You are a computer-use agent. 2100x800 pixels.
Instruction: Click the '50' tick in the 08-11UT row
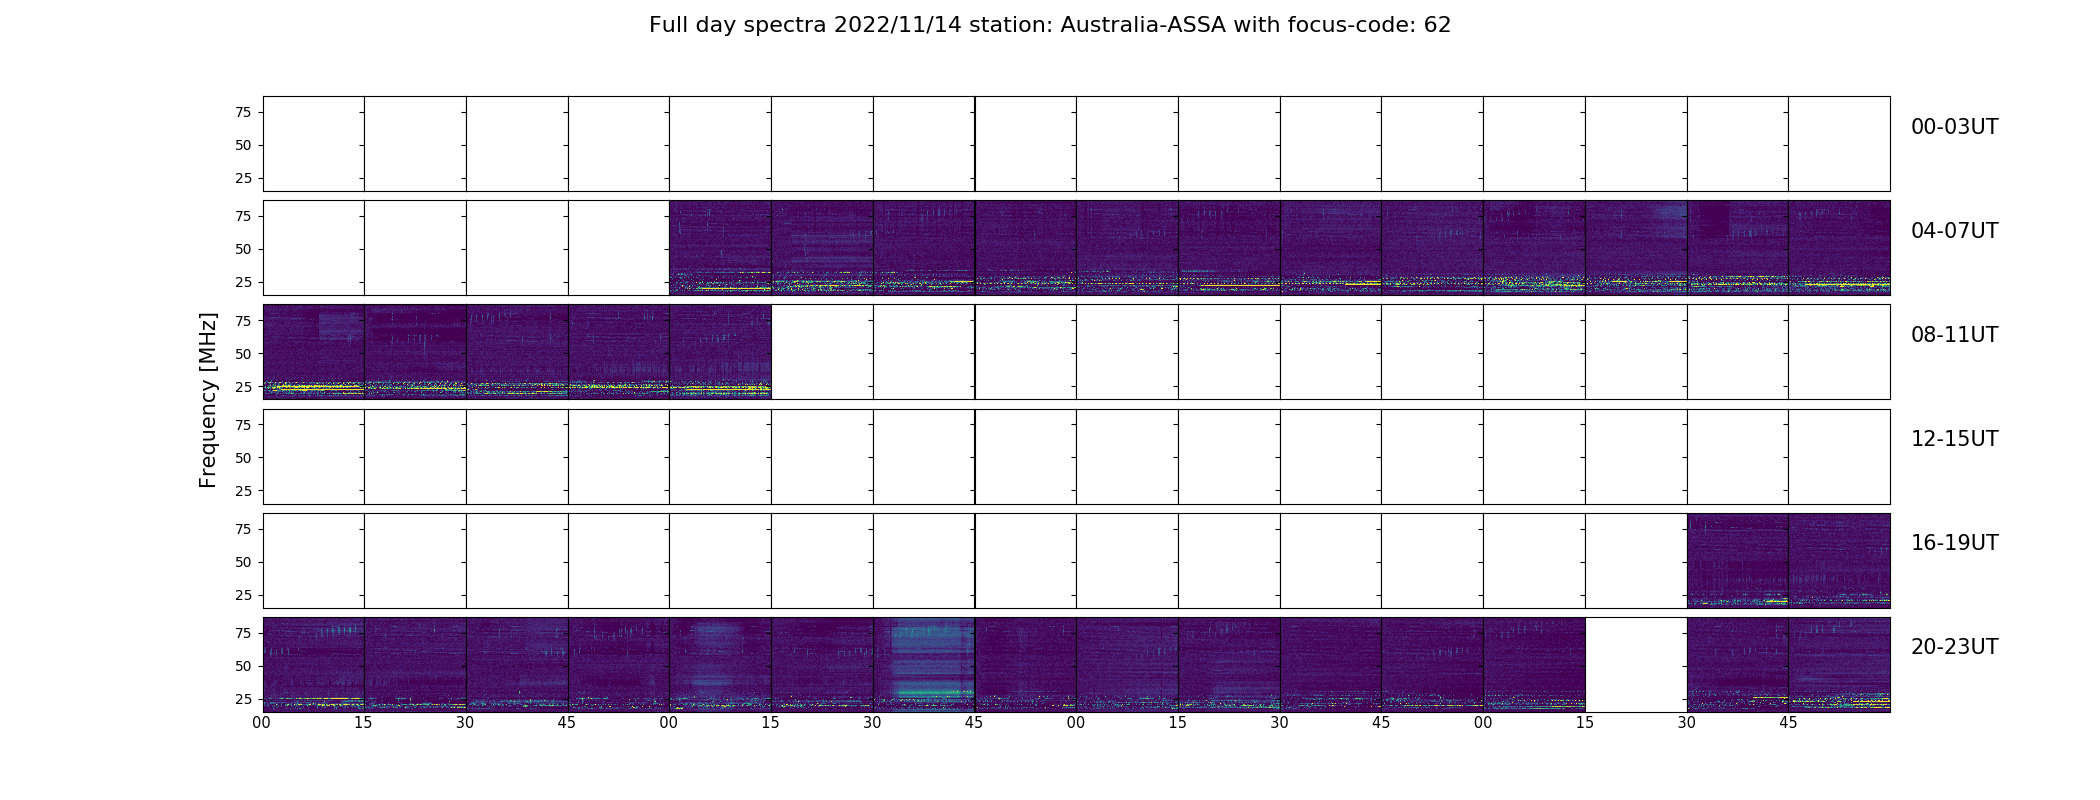(x=243, y=353)
